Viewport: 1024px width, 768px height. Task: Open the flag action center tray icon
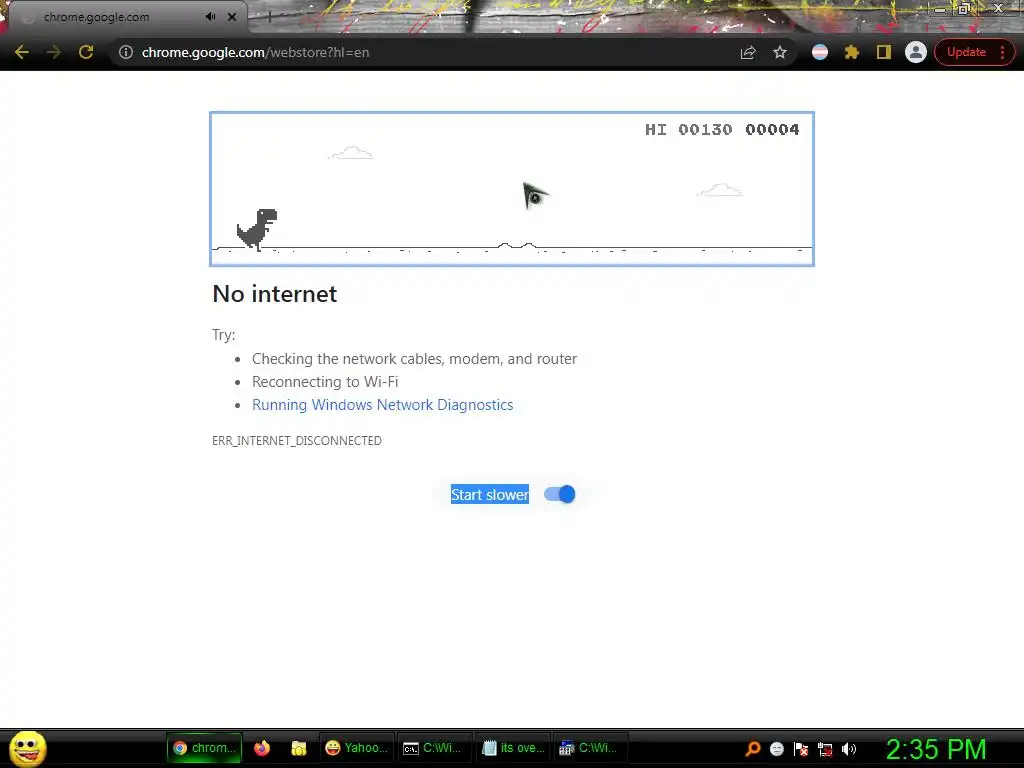[801, 749]
